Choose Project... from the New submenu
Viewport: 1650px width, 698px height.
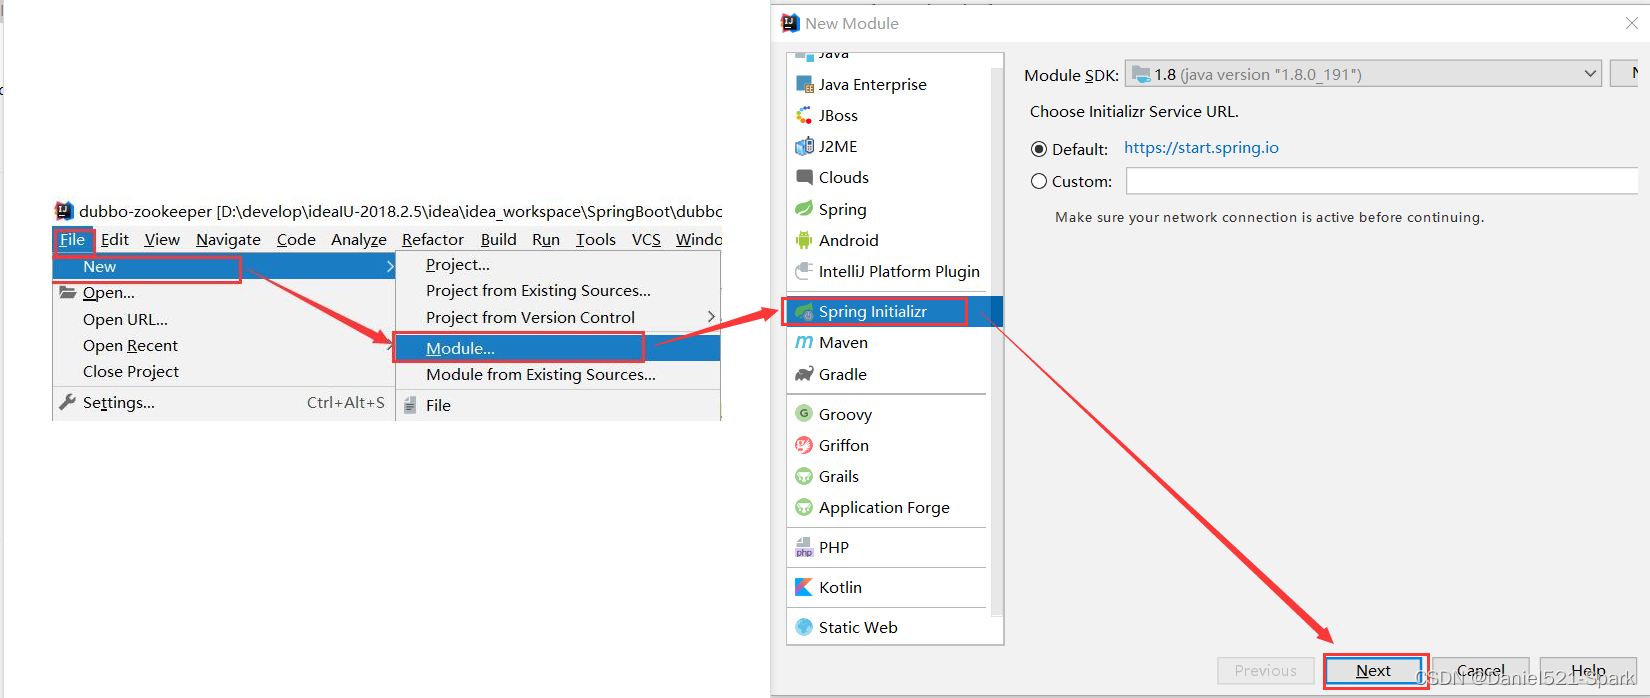[558, 264]
